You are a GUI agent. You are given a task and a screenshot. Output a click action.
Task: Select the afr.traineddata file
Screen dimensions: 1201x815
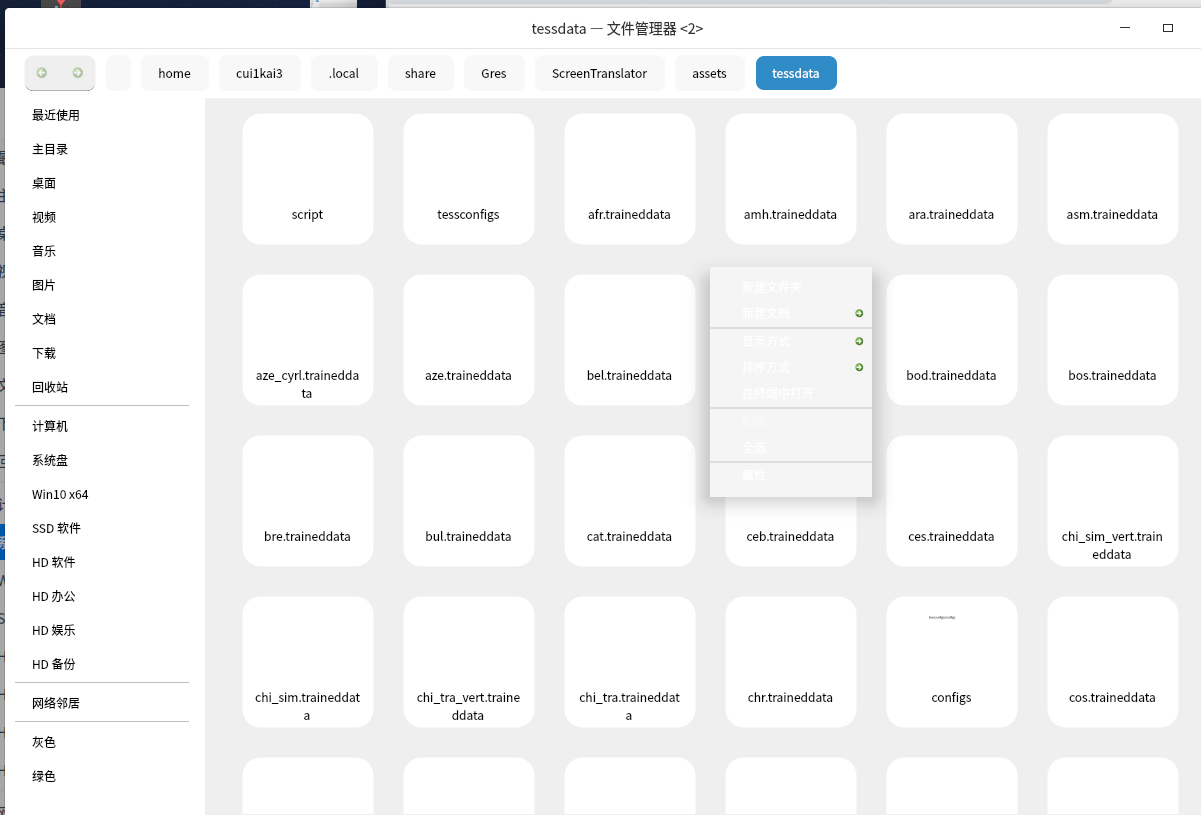[629, 178]
